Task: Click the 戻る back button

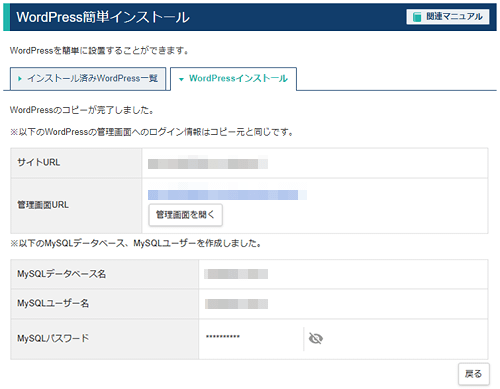Action: 474,374
